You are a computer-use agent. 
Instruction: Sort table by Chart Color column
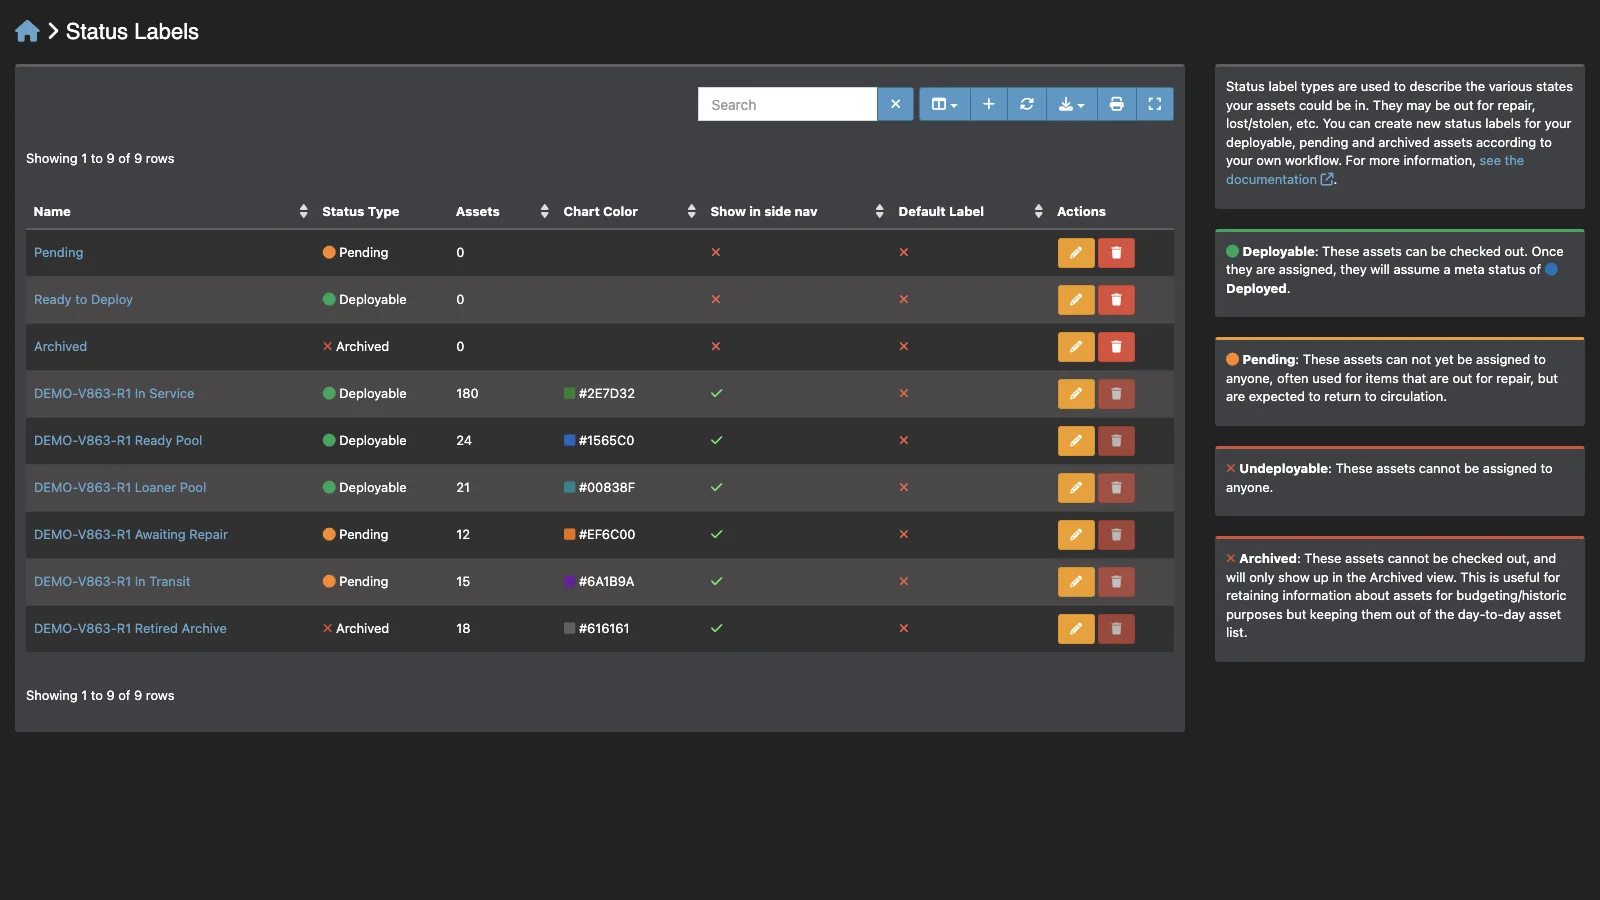(629, 211)
